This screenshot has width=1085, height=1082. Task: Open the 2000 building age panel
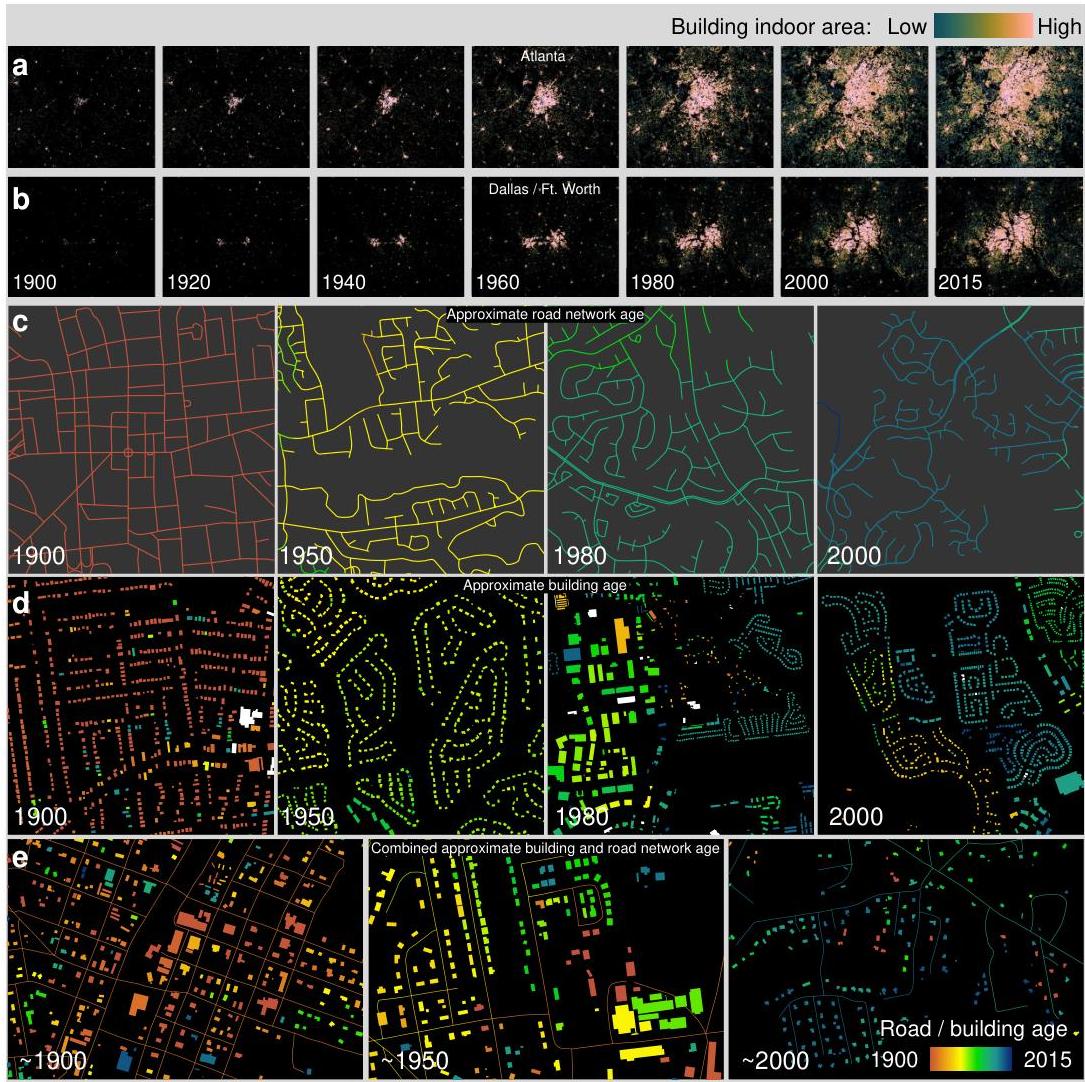pyautogui.click(x=950, y=706)
